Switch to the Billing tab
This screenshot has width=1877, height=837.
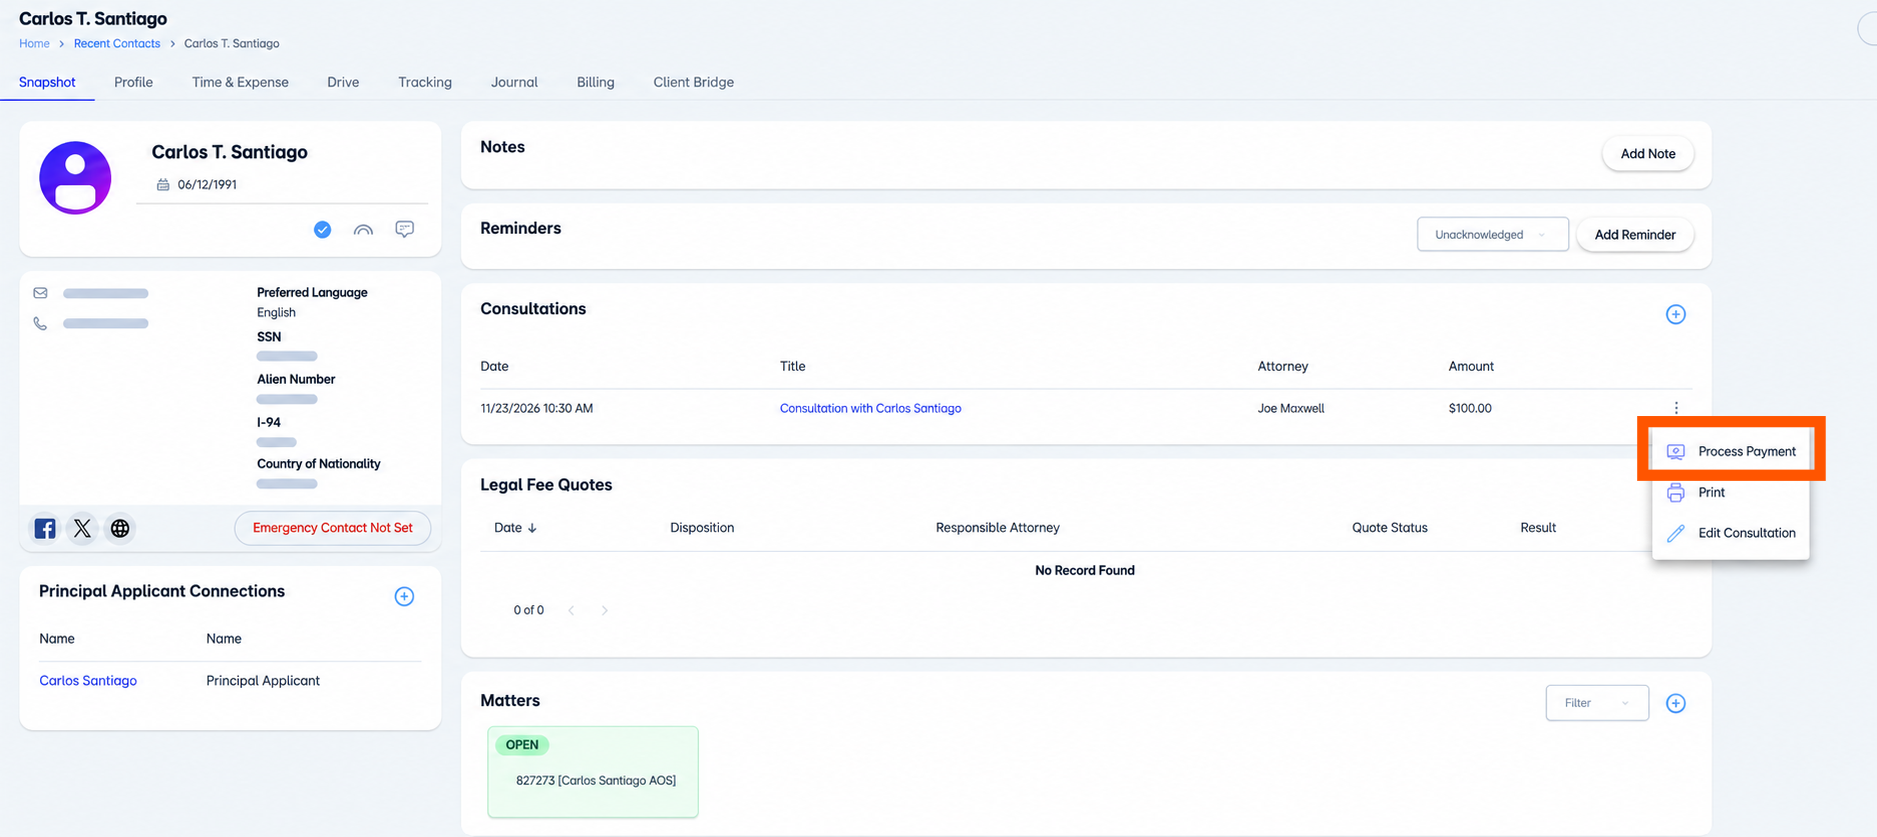595,82
